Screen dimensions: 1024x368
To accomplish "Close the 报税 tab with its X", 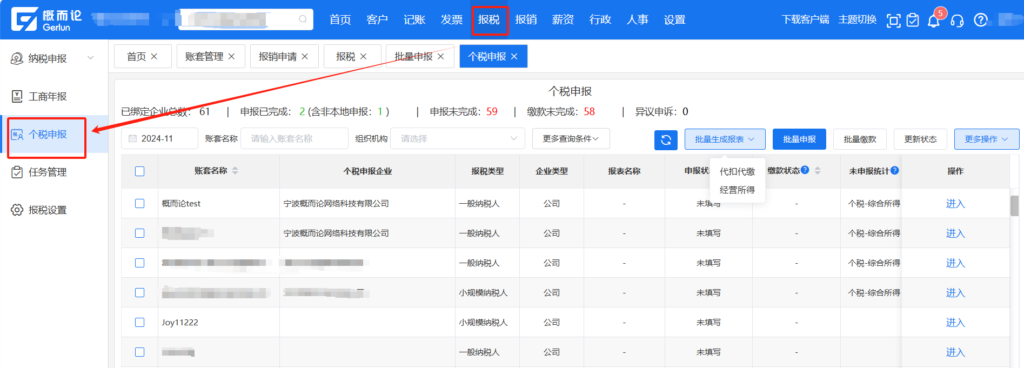I will coord(363,57).
